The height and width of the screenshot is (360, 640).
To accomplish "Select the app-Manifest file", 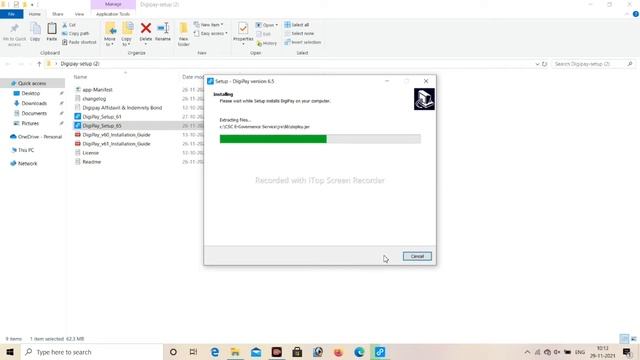I will point(97,90).
